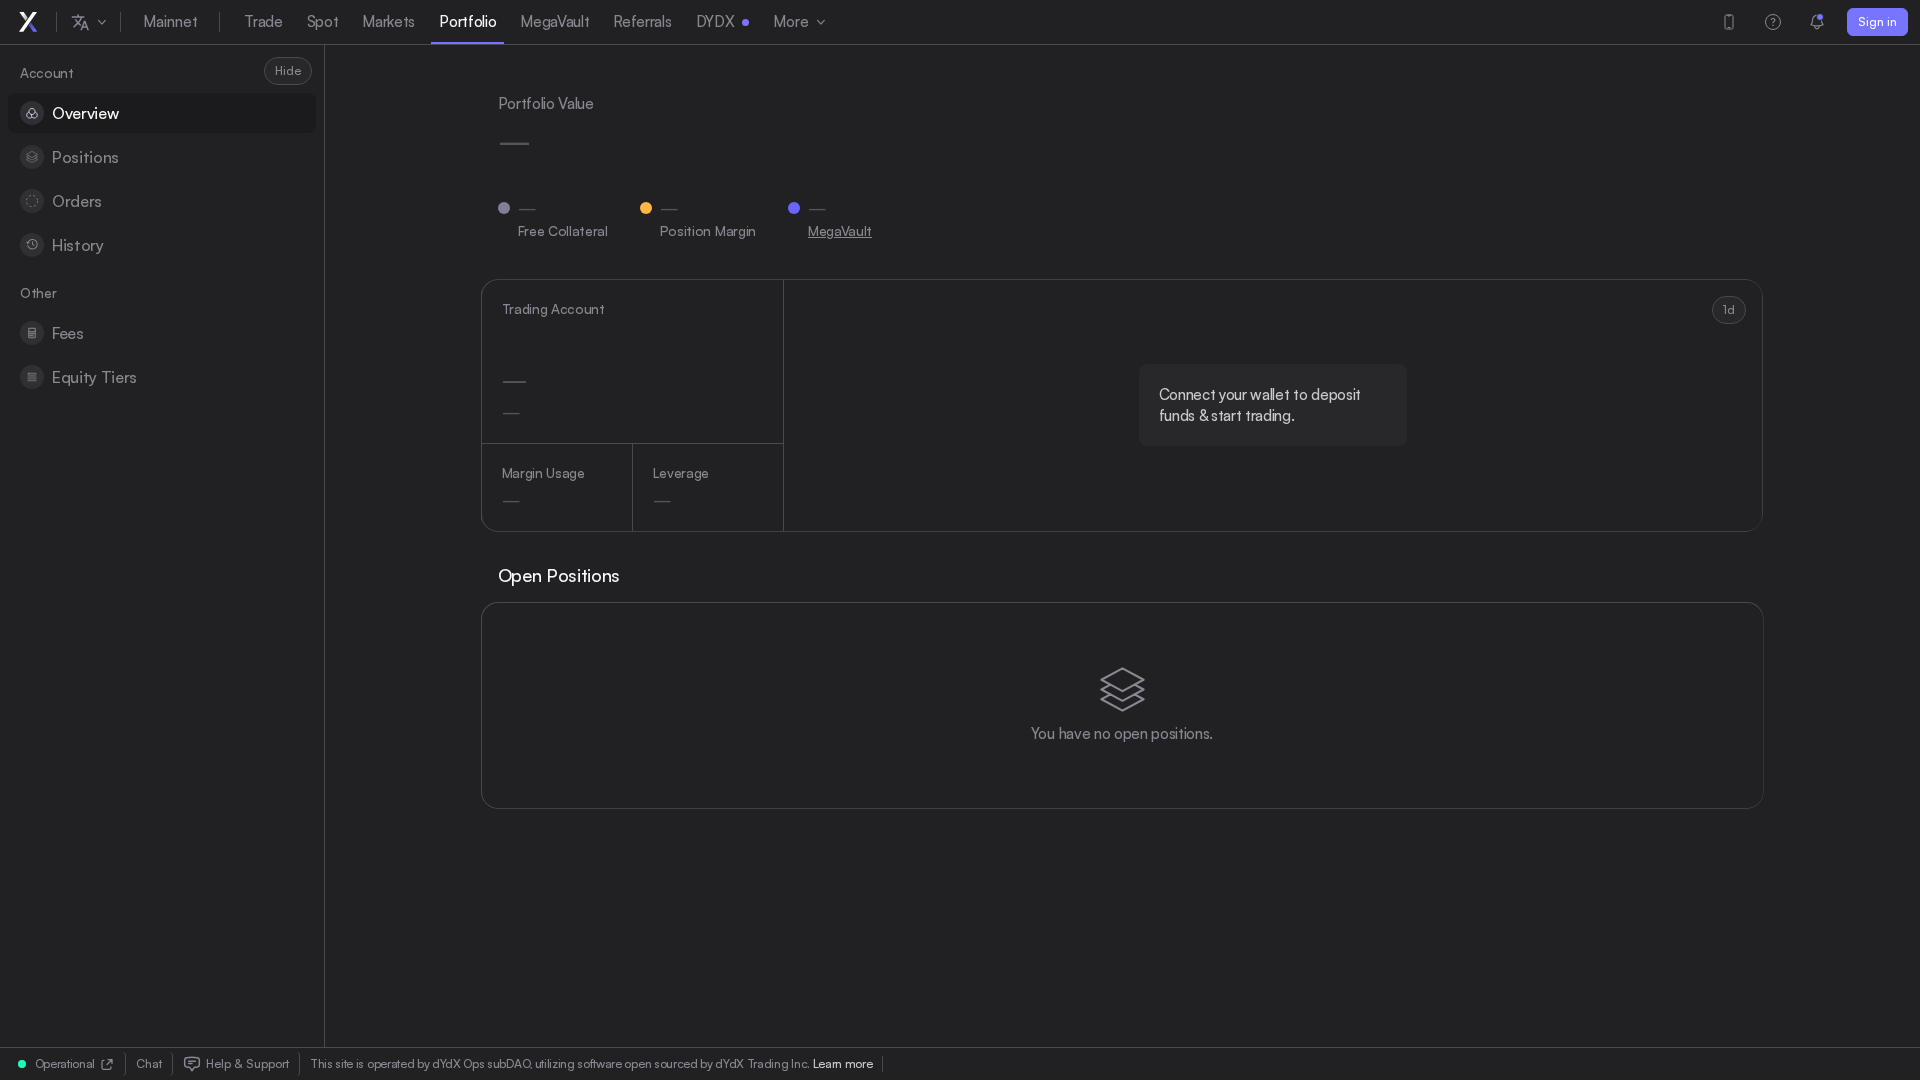Viewport: 1920px width, 1080px height.
Task: Open Orders in the sidebar
Action: [x=162, y=201]
